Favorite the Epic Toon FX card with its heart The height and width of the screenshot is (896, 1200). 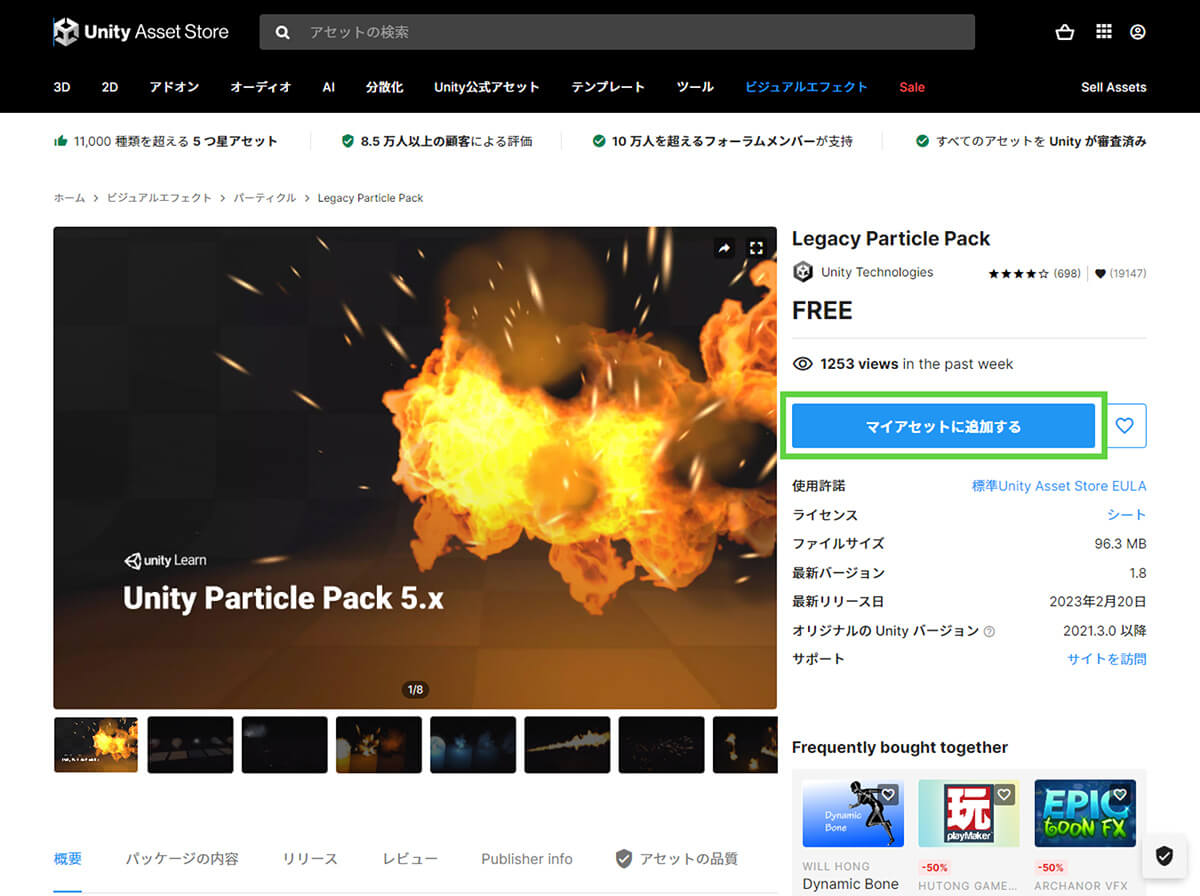pos(1121,795)
